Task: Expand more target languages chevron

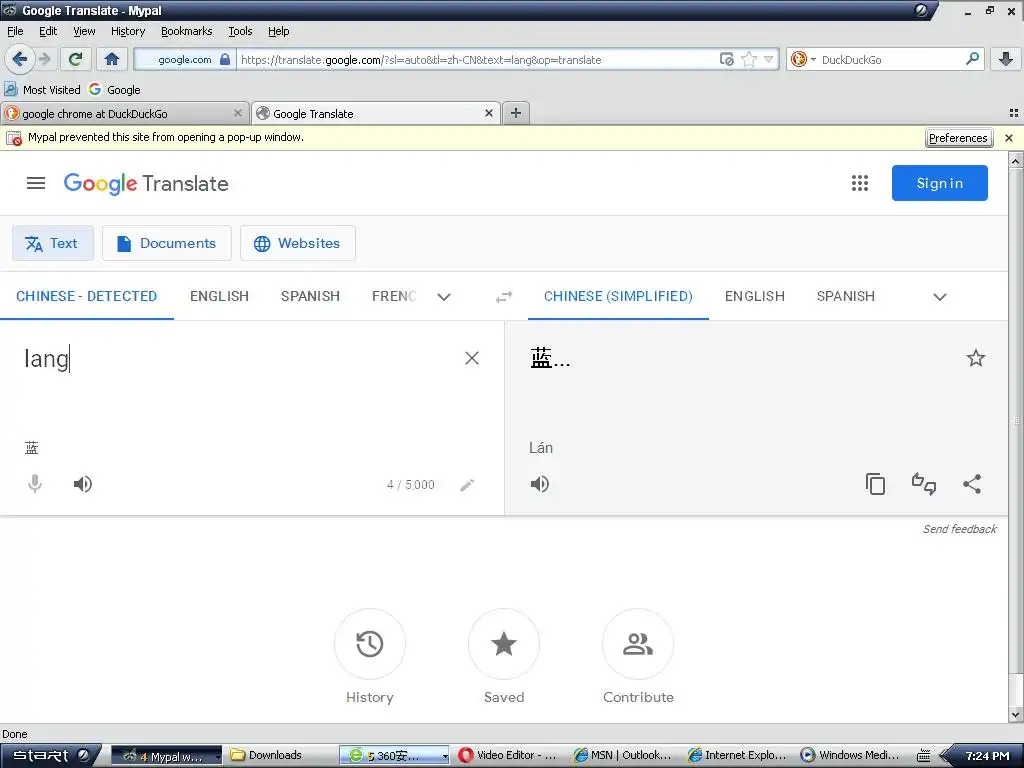Action: pyautogui.click(x=939, y=297)
